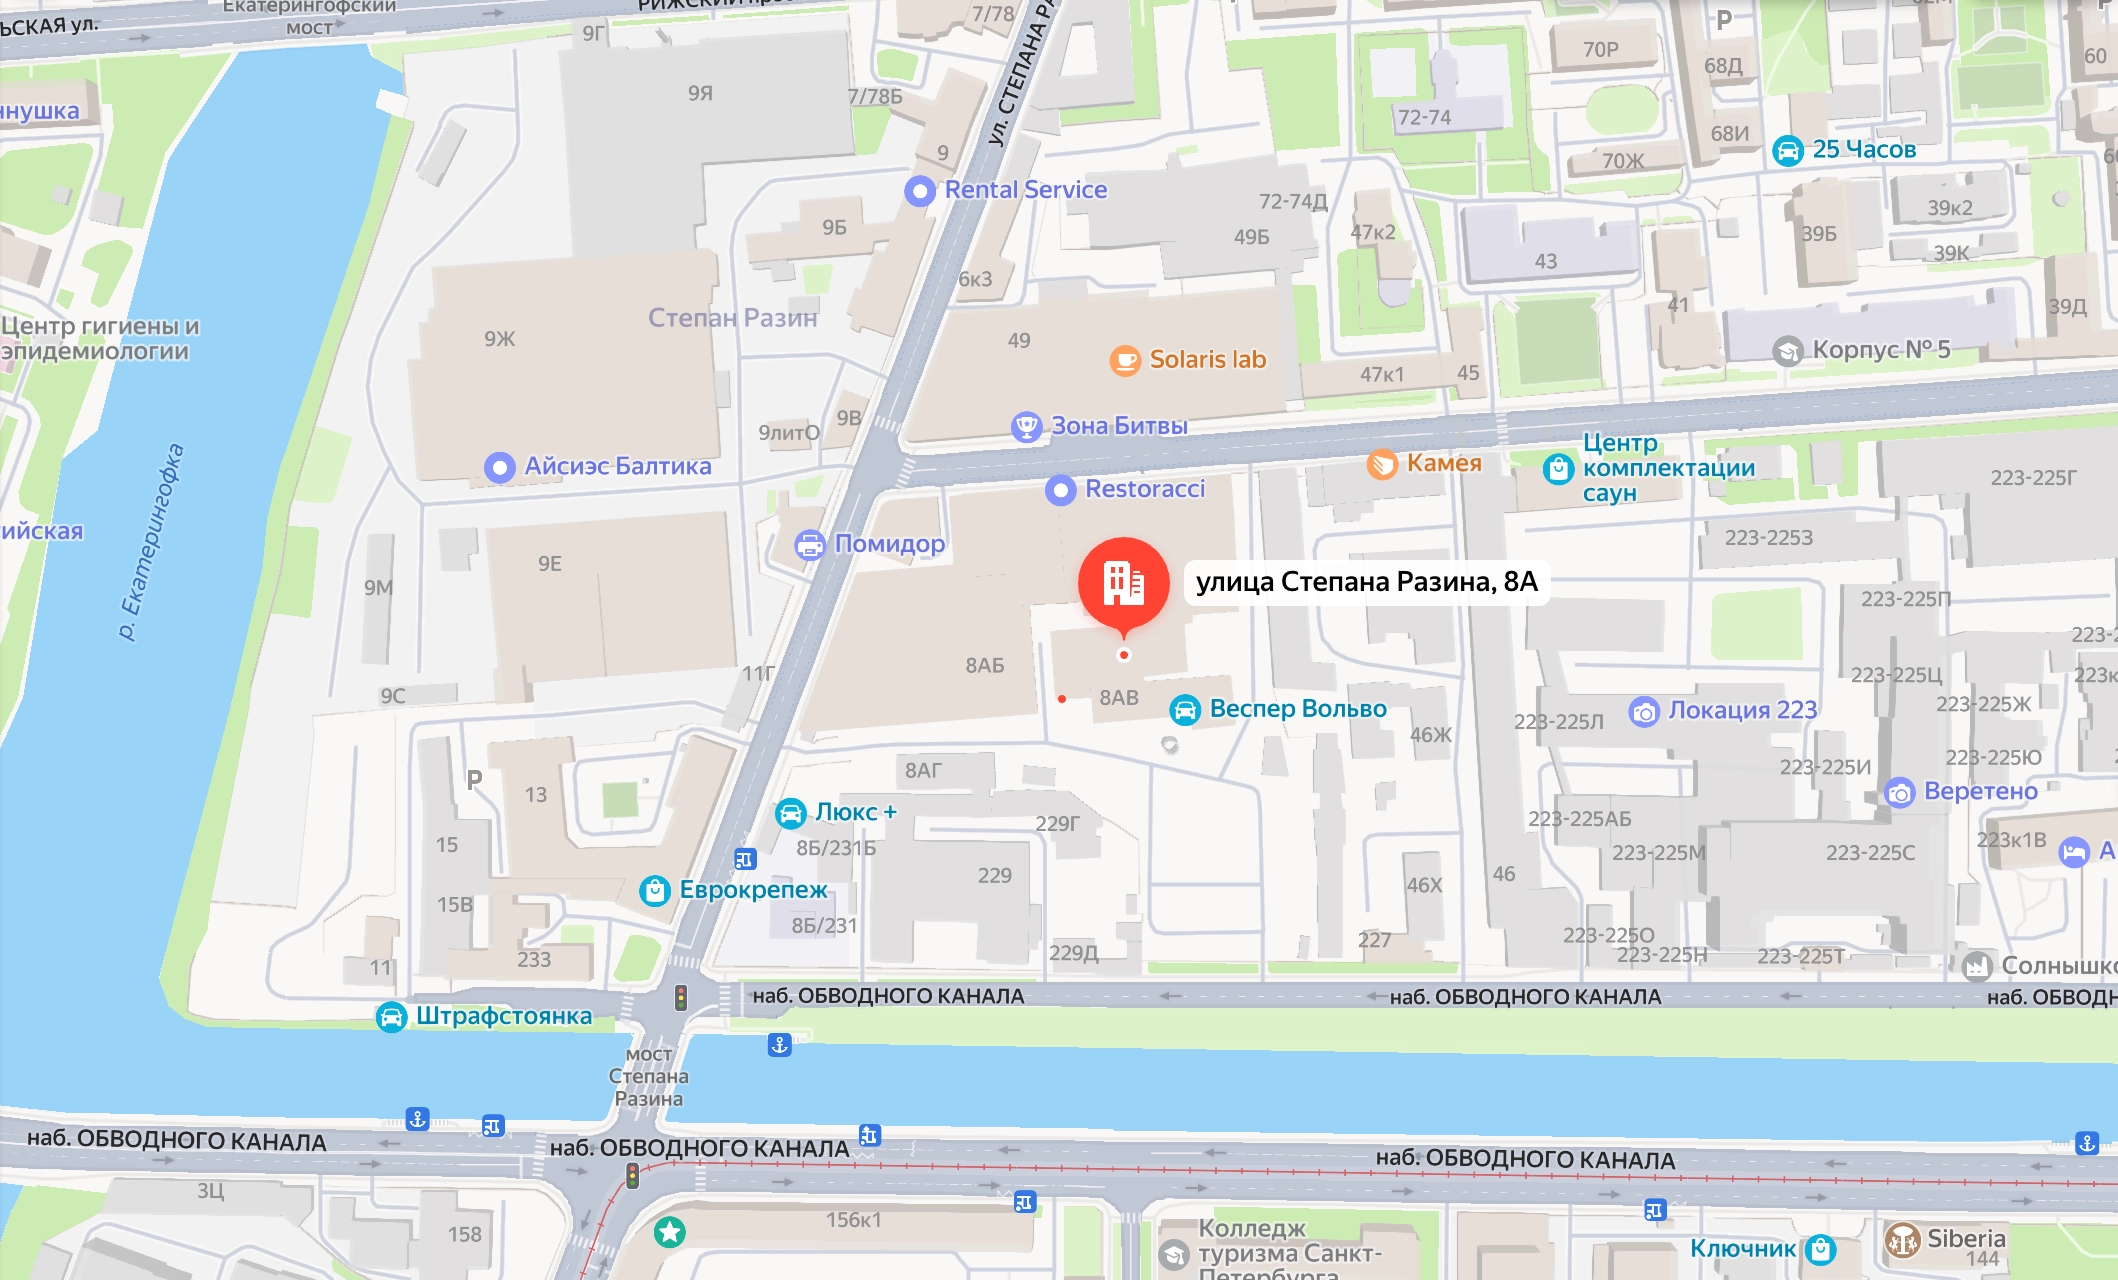Screen dimensions: 2118x1280
Task: Open the Камея orange marker
Action: (1382, 464)
